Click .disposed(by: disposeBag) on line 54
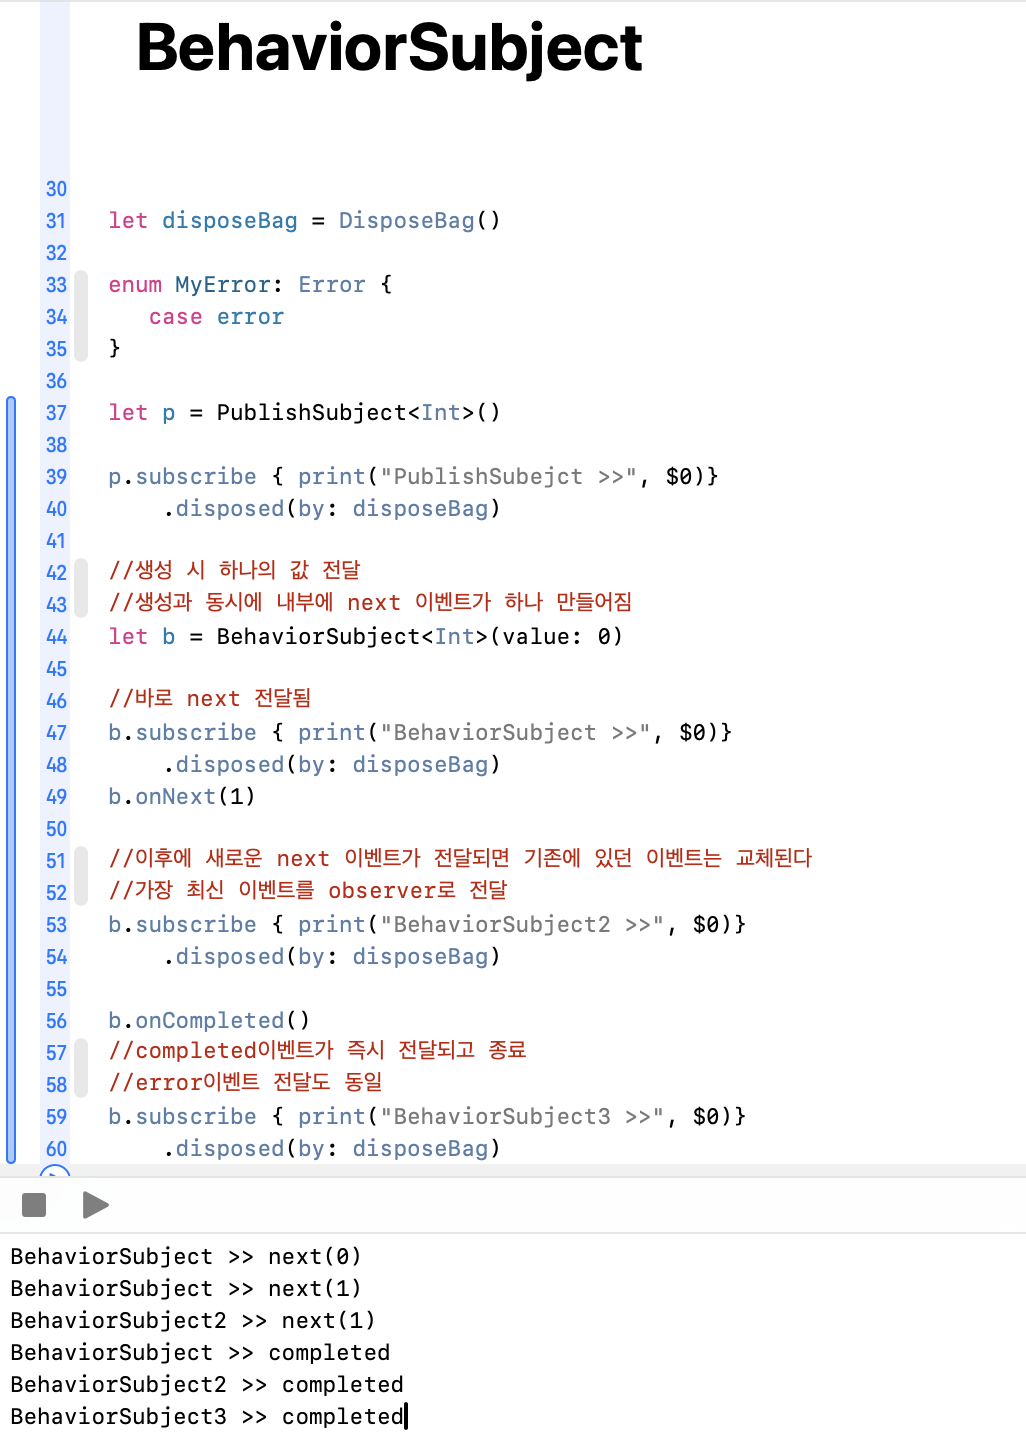 tap(332, 957)
